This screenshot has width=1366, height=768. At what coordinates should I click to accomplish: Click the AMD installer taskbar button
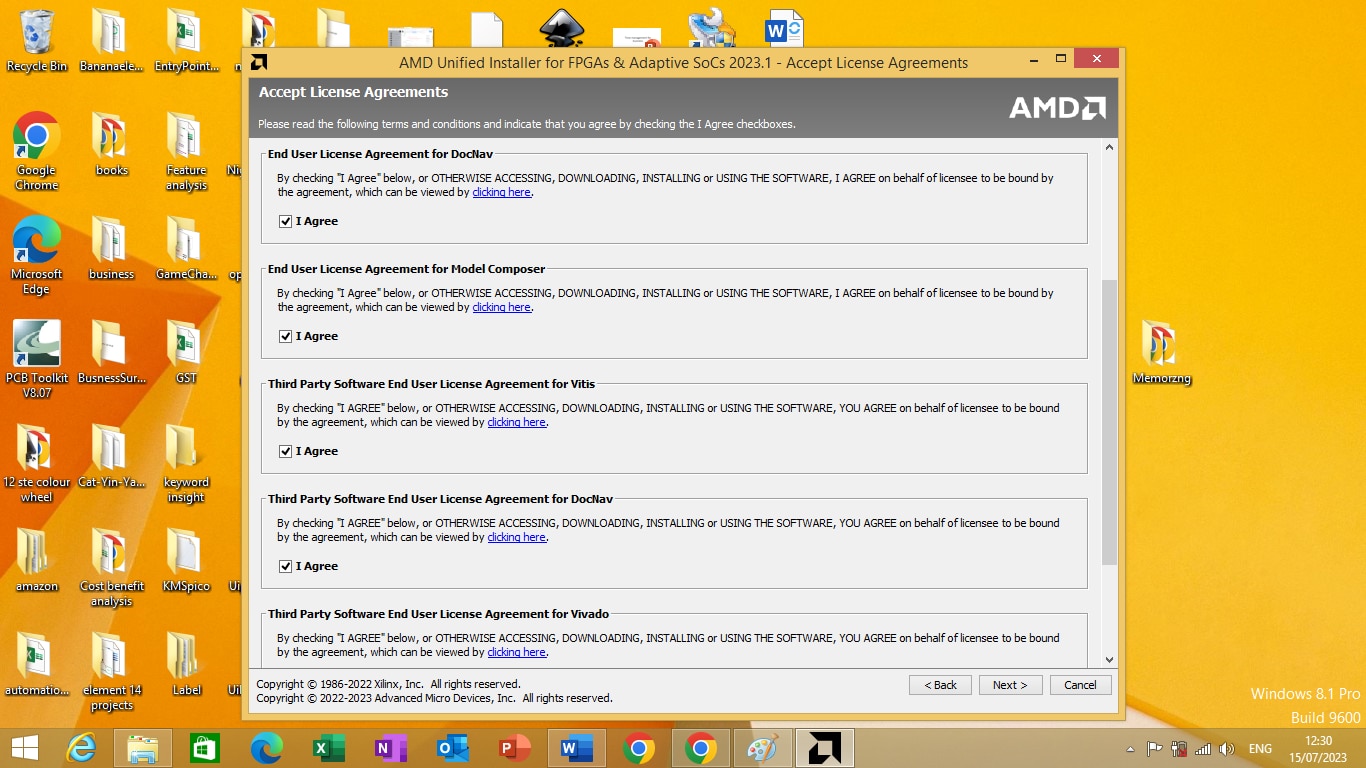[x=825, y=748]
